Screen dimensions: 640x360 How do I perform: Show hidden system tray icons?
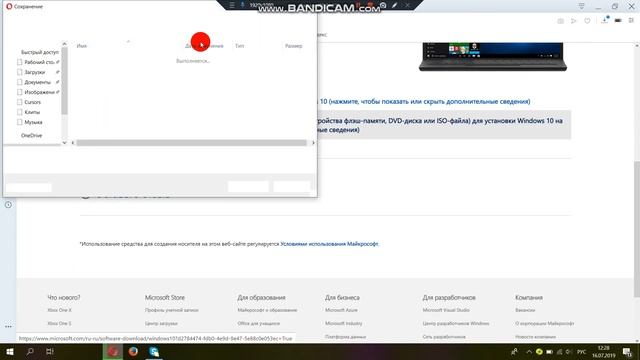click(529, 352)
